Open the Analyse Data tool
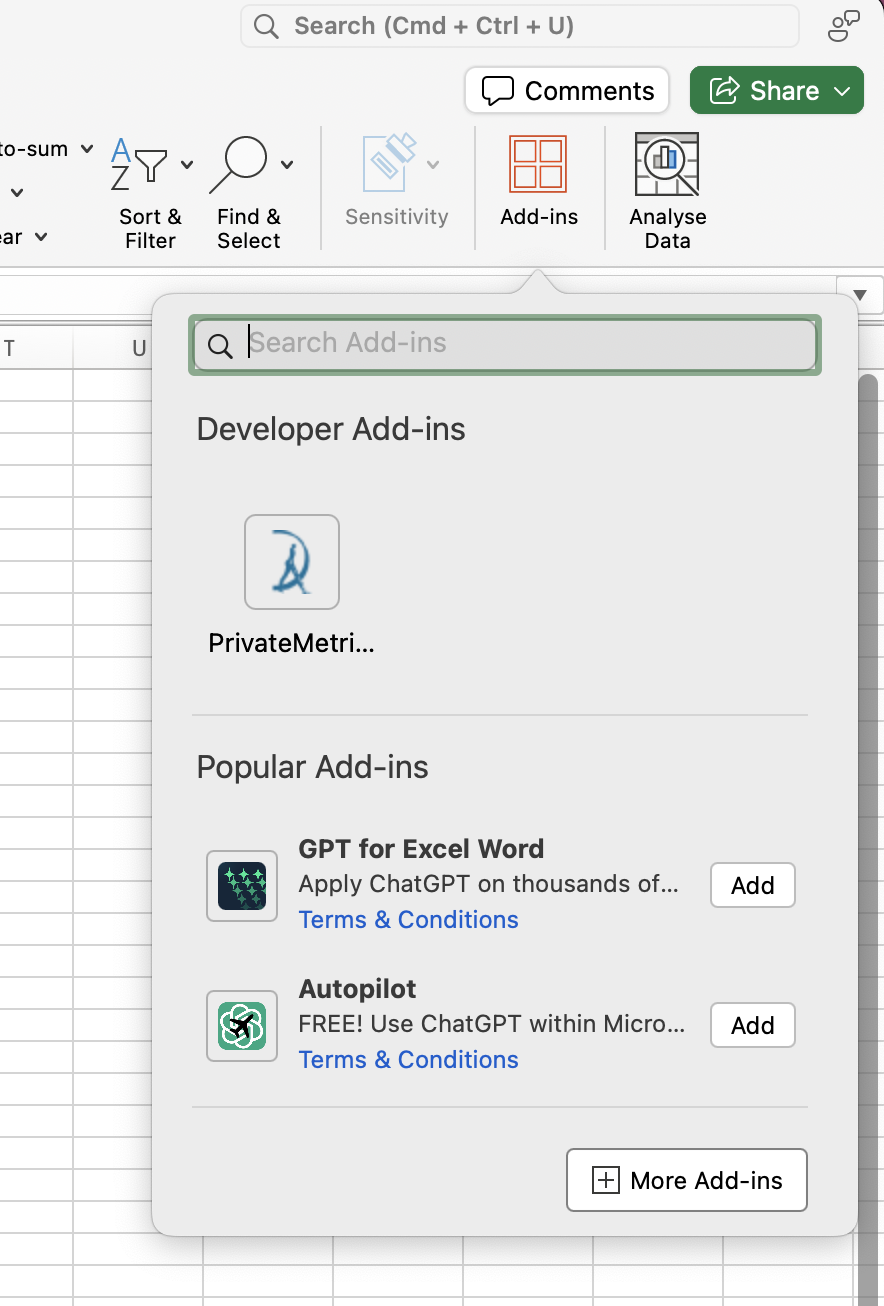Screen dimensions: 884x1306 [x=667, y=164]
